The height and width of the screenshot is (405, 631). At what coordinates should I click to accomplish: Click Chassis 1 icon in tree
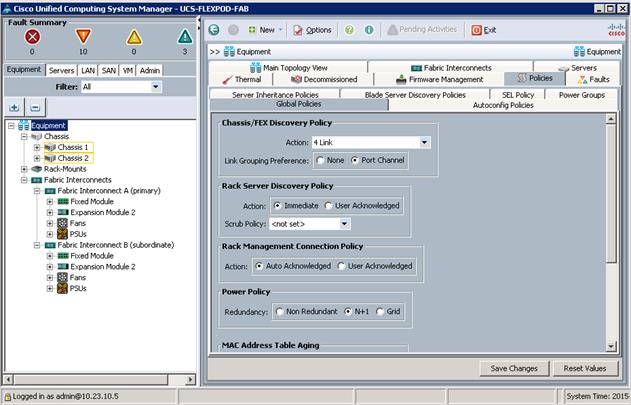tap(50, 147)
